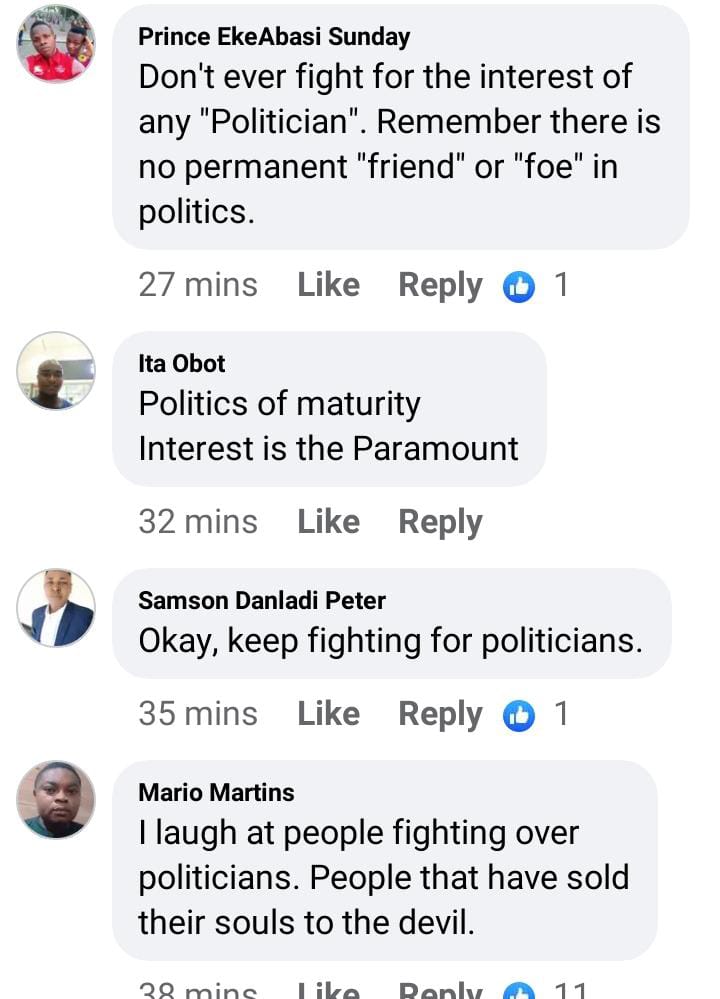
Task: Open the name link Ita Obot
Action: click(x=182, y=363)
